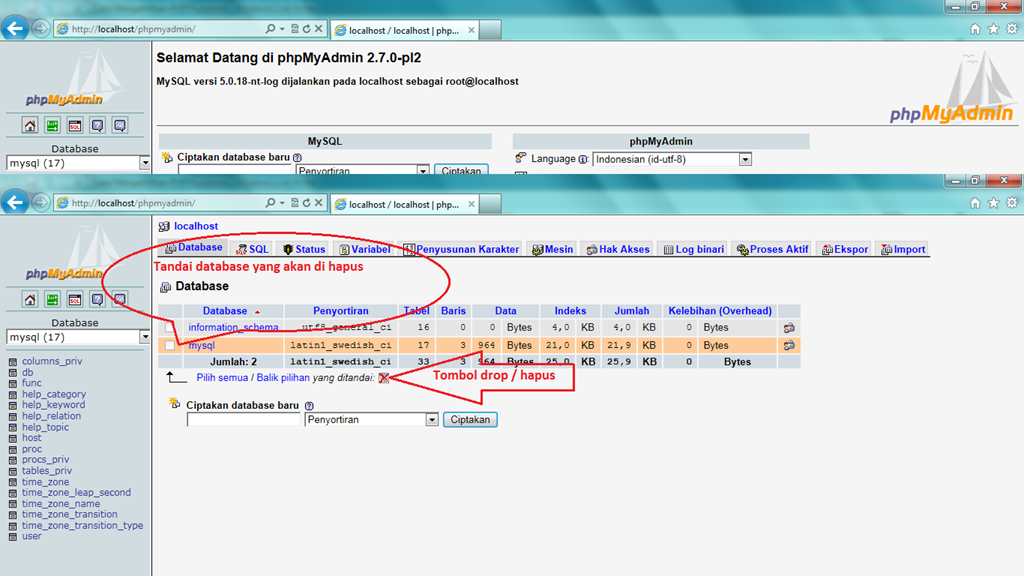Open mysql (17) dropdown in lower sidebar
Image resolution: width=1024 pixels, height=576 pixels.
point(78,337)
